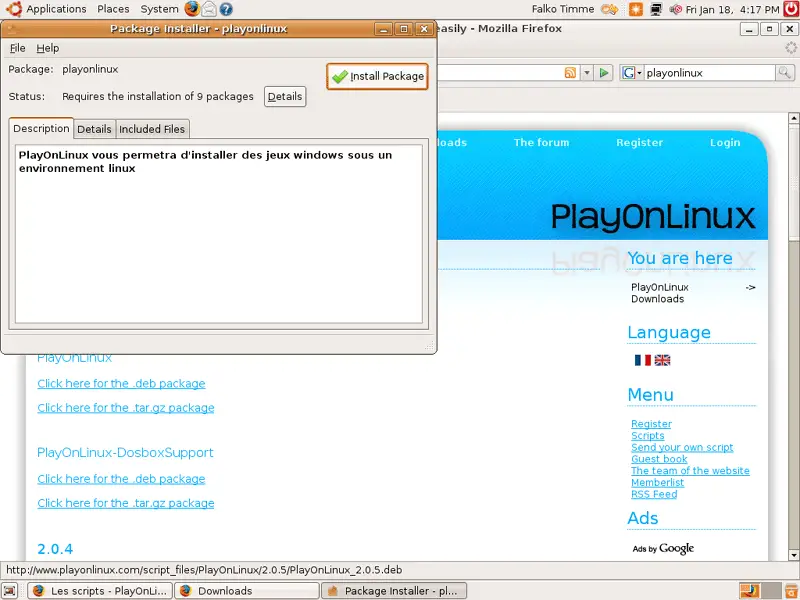800x600 pixels.
Task: Open the Package Installer window menu icon
Action: click(11, 29)
